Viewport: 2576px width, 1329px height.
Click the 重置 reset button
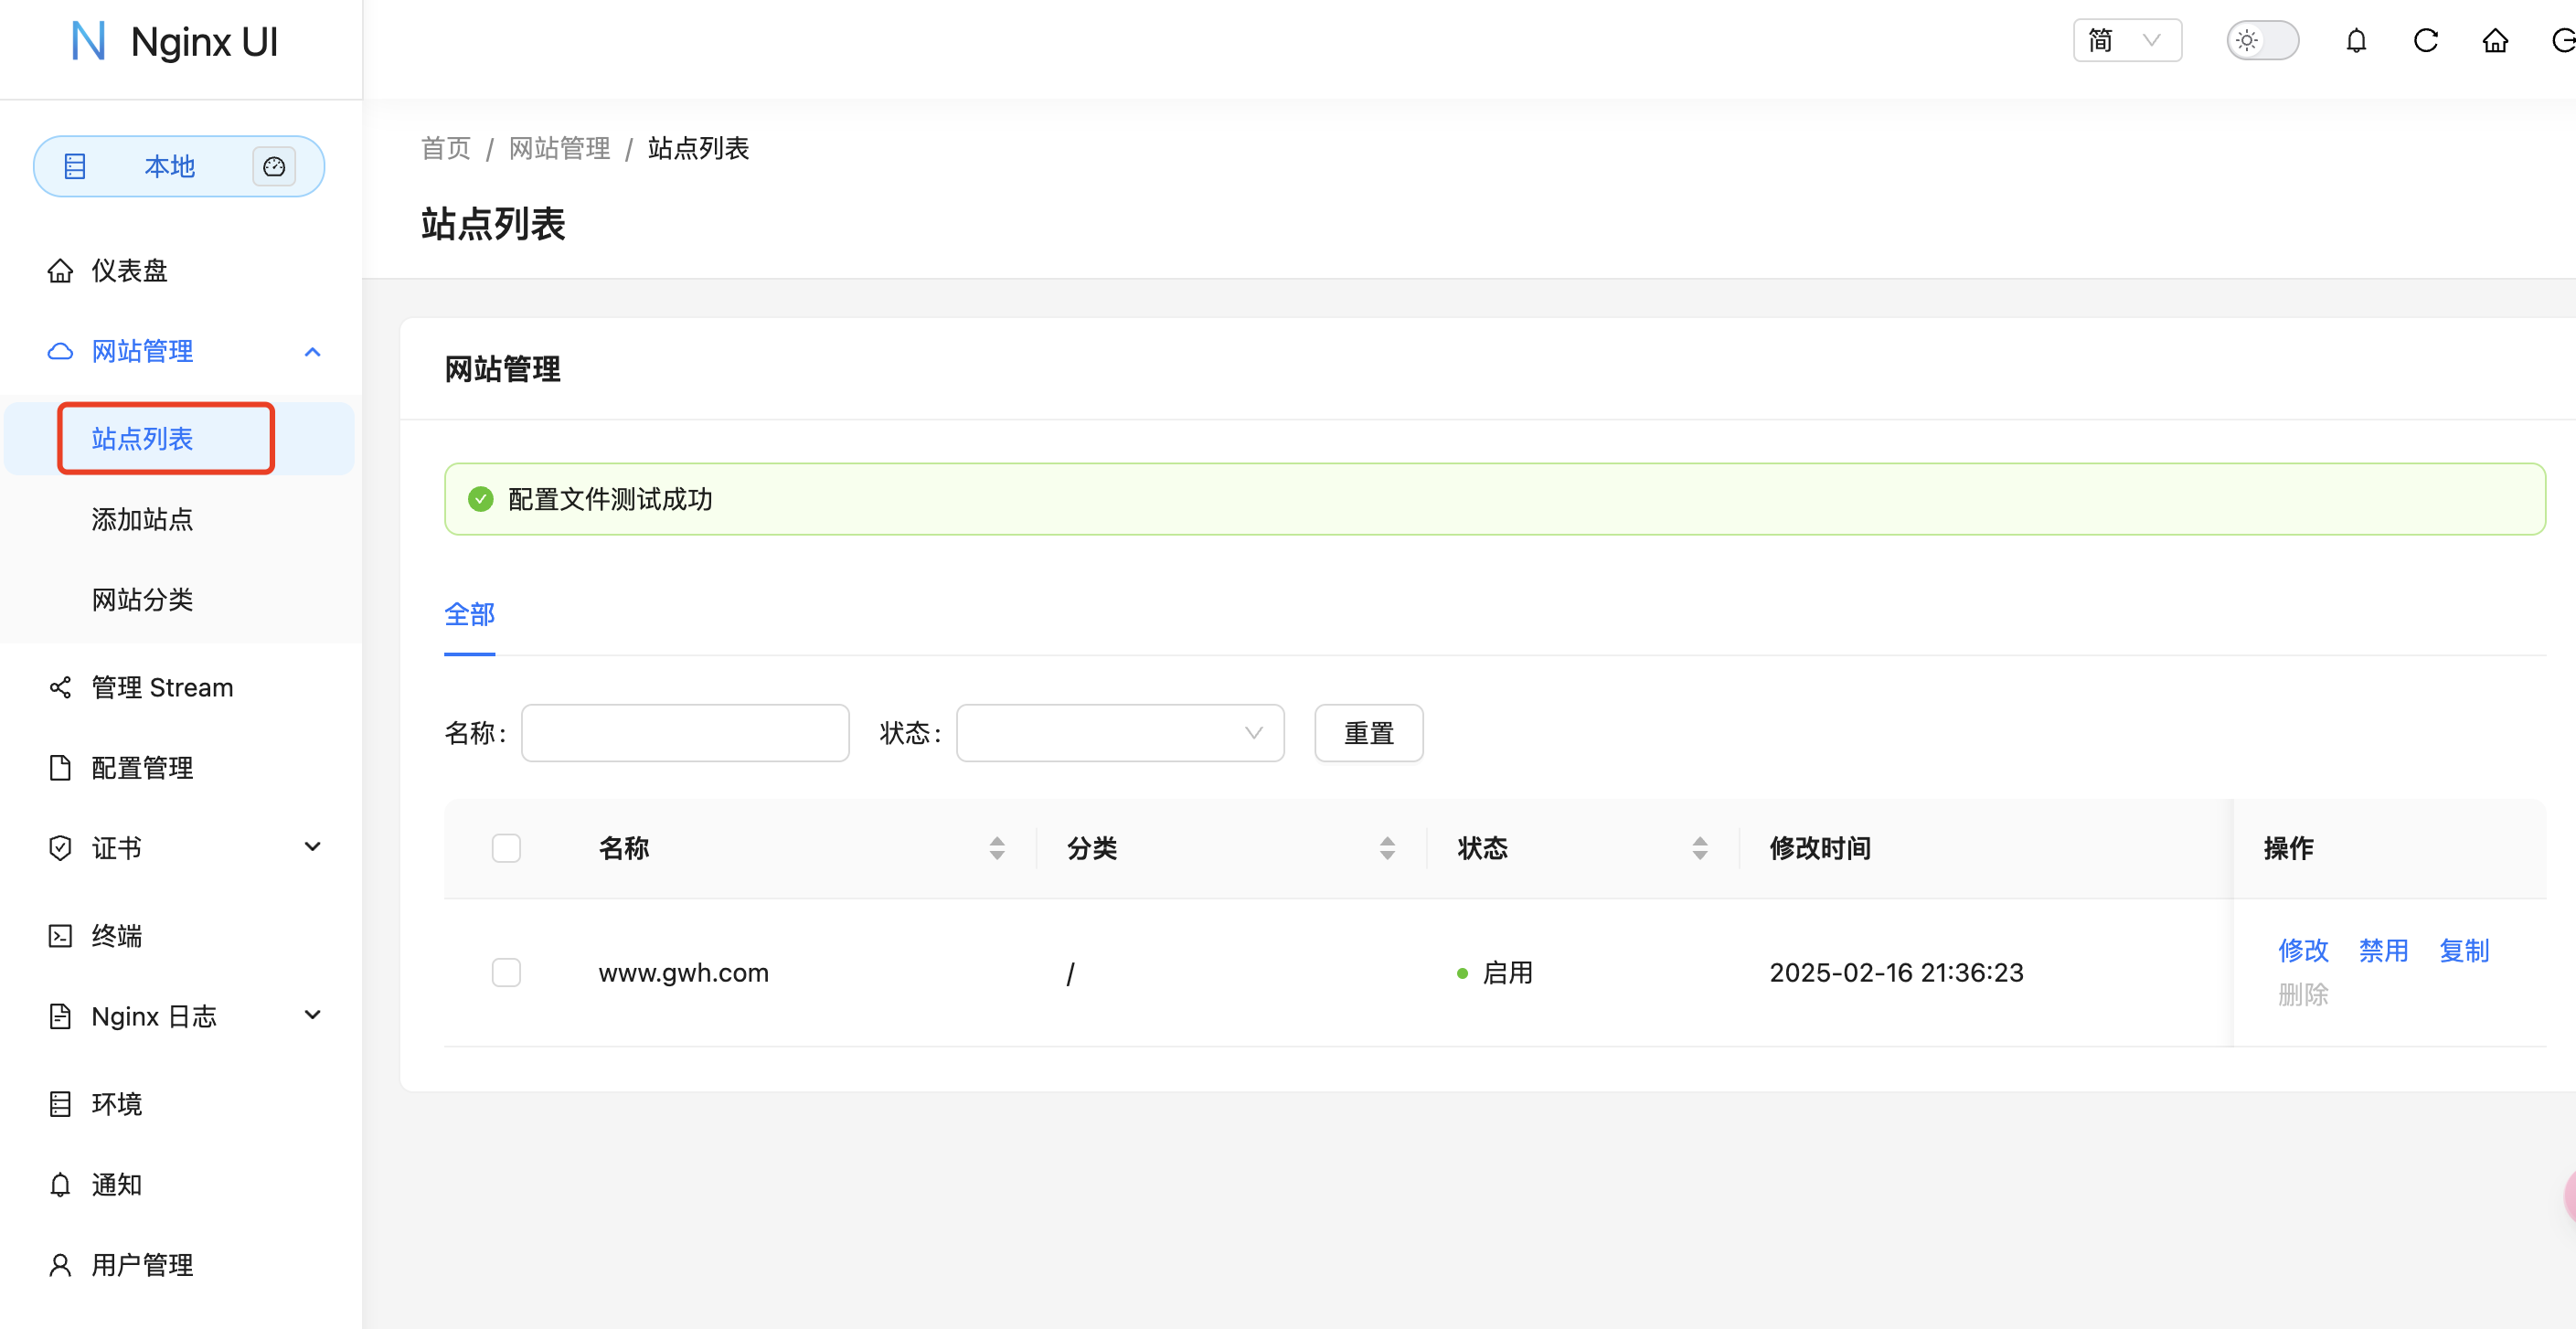[x=1368, y=733]
